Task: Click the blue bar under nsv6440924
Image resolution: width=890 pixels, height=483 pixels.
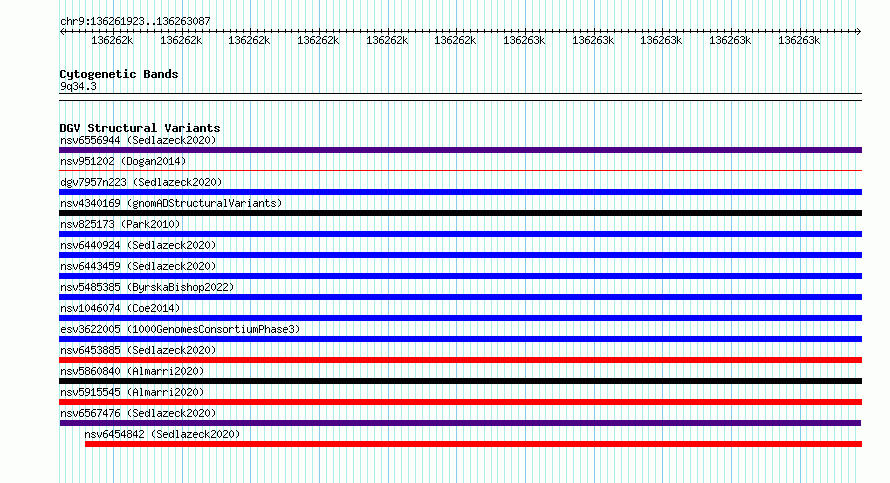Action: pyautogui.click(x=460, y=255)
